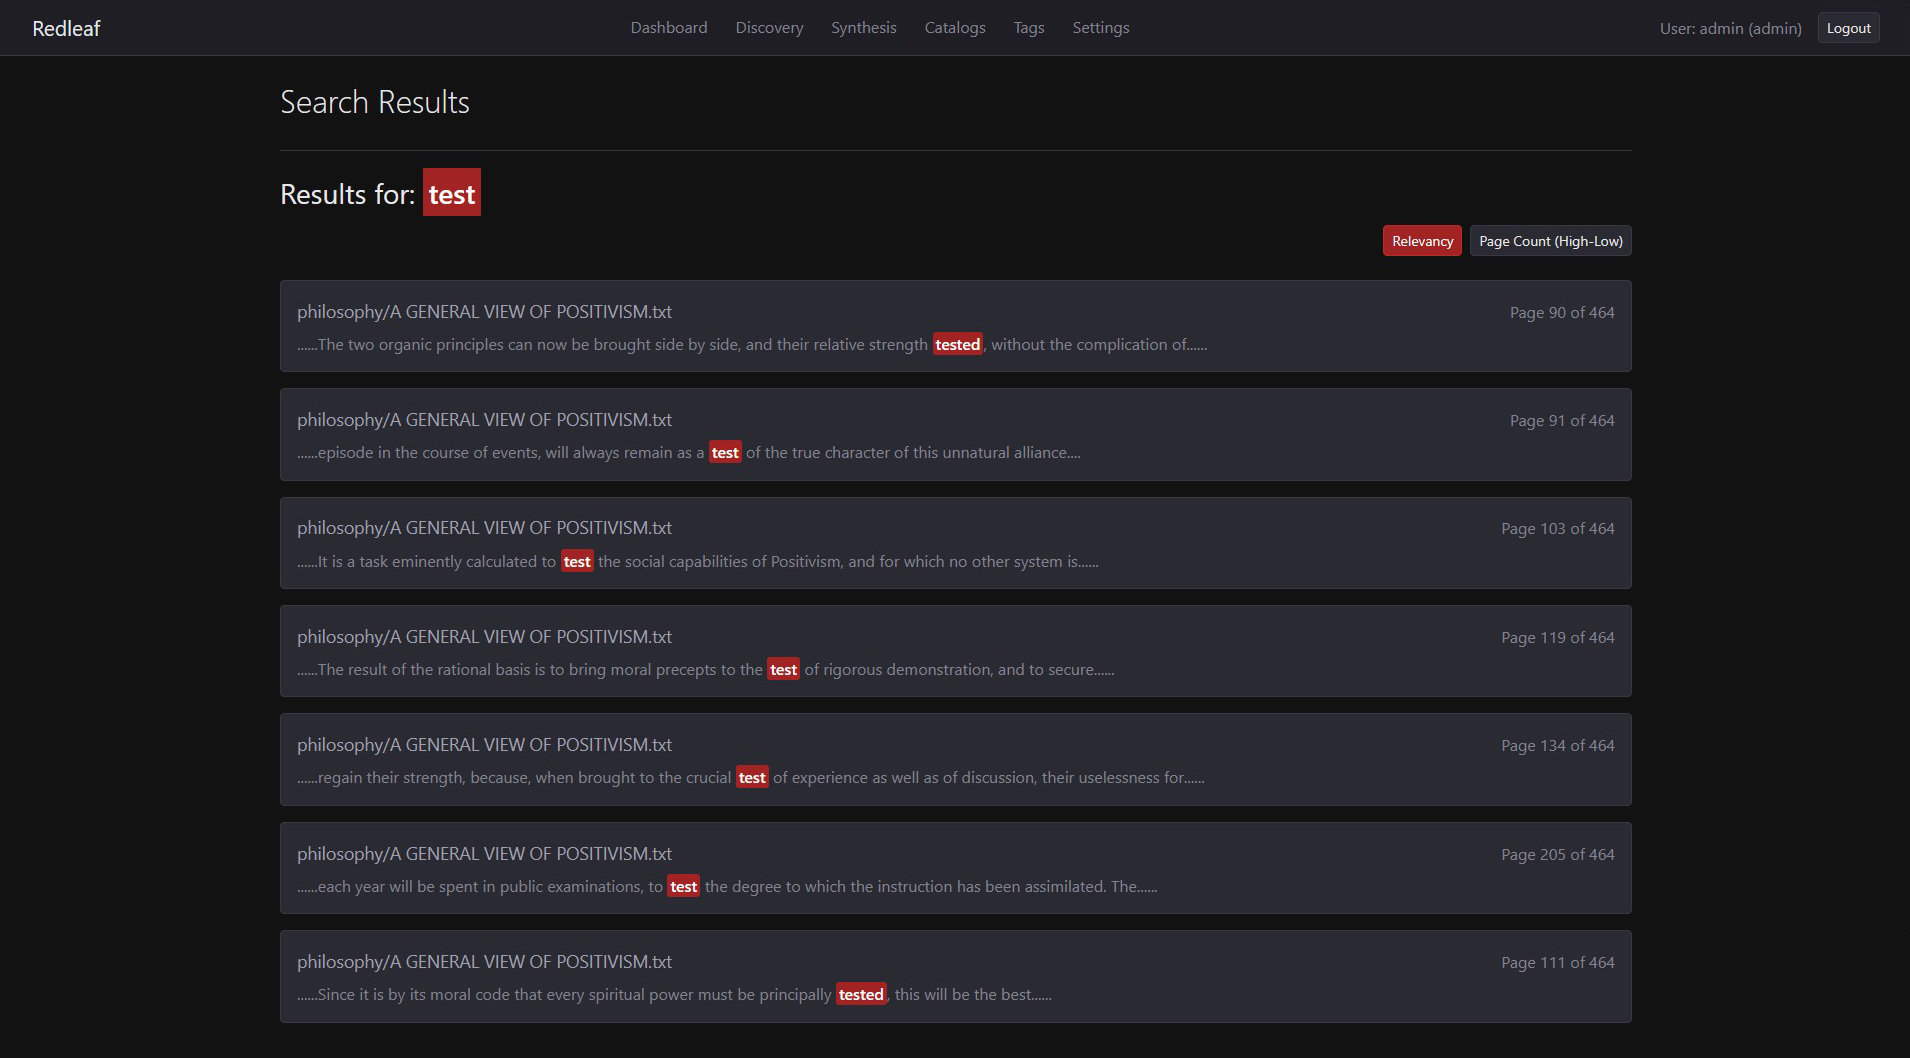The image size is (1910, 1058).
Task: Open Settings from the navbar
Action: point(1100,28)
